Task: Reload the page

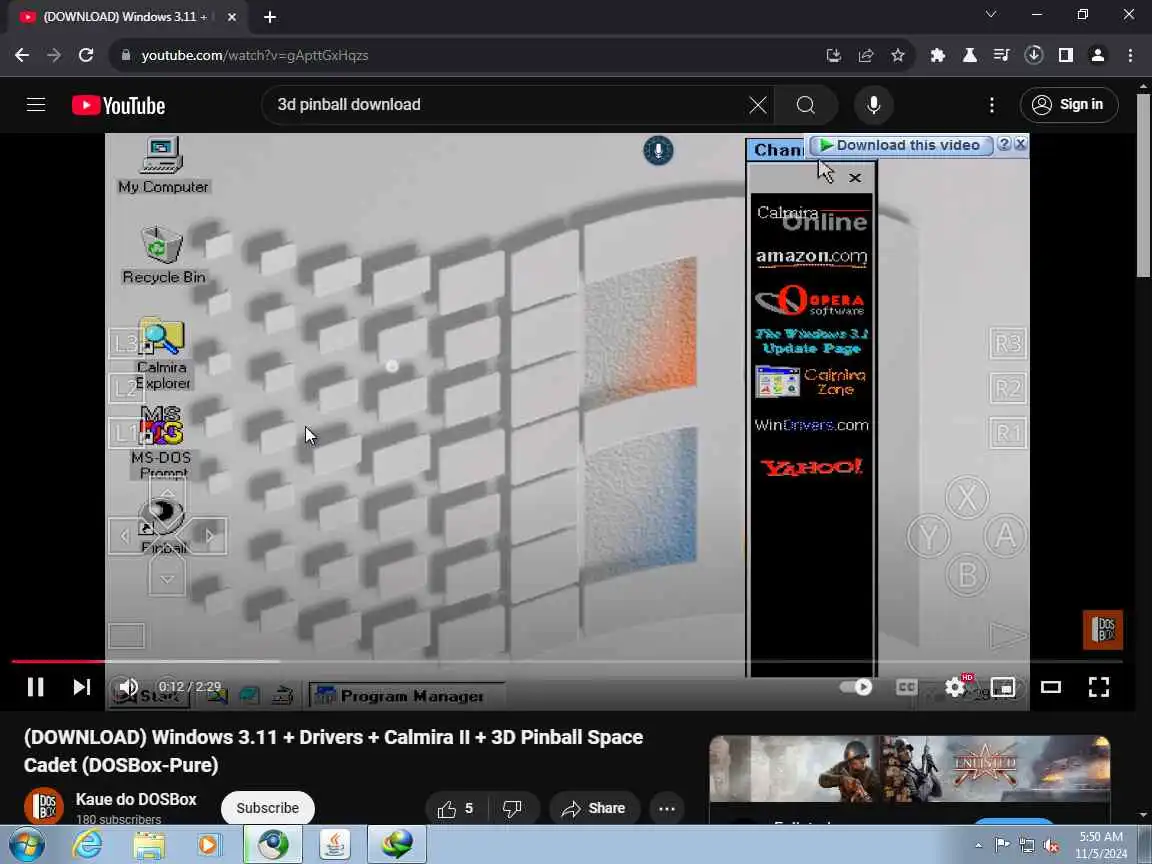Action: pos(86,55)
